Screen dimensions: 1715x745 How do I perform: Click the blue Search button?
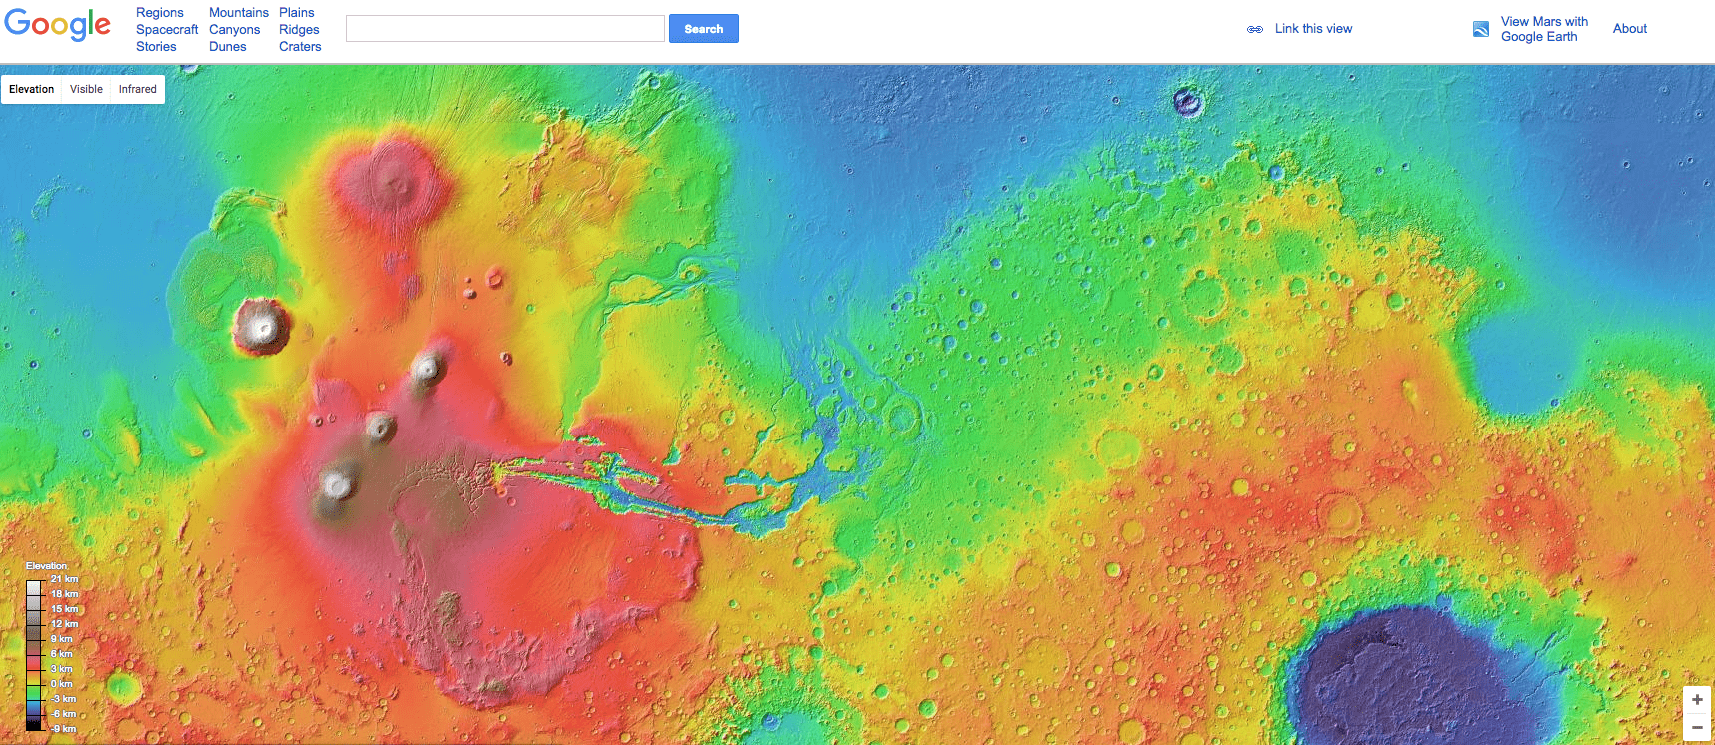coord(704,29)
